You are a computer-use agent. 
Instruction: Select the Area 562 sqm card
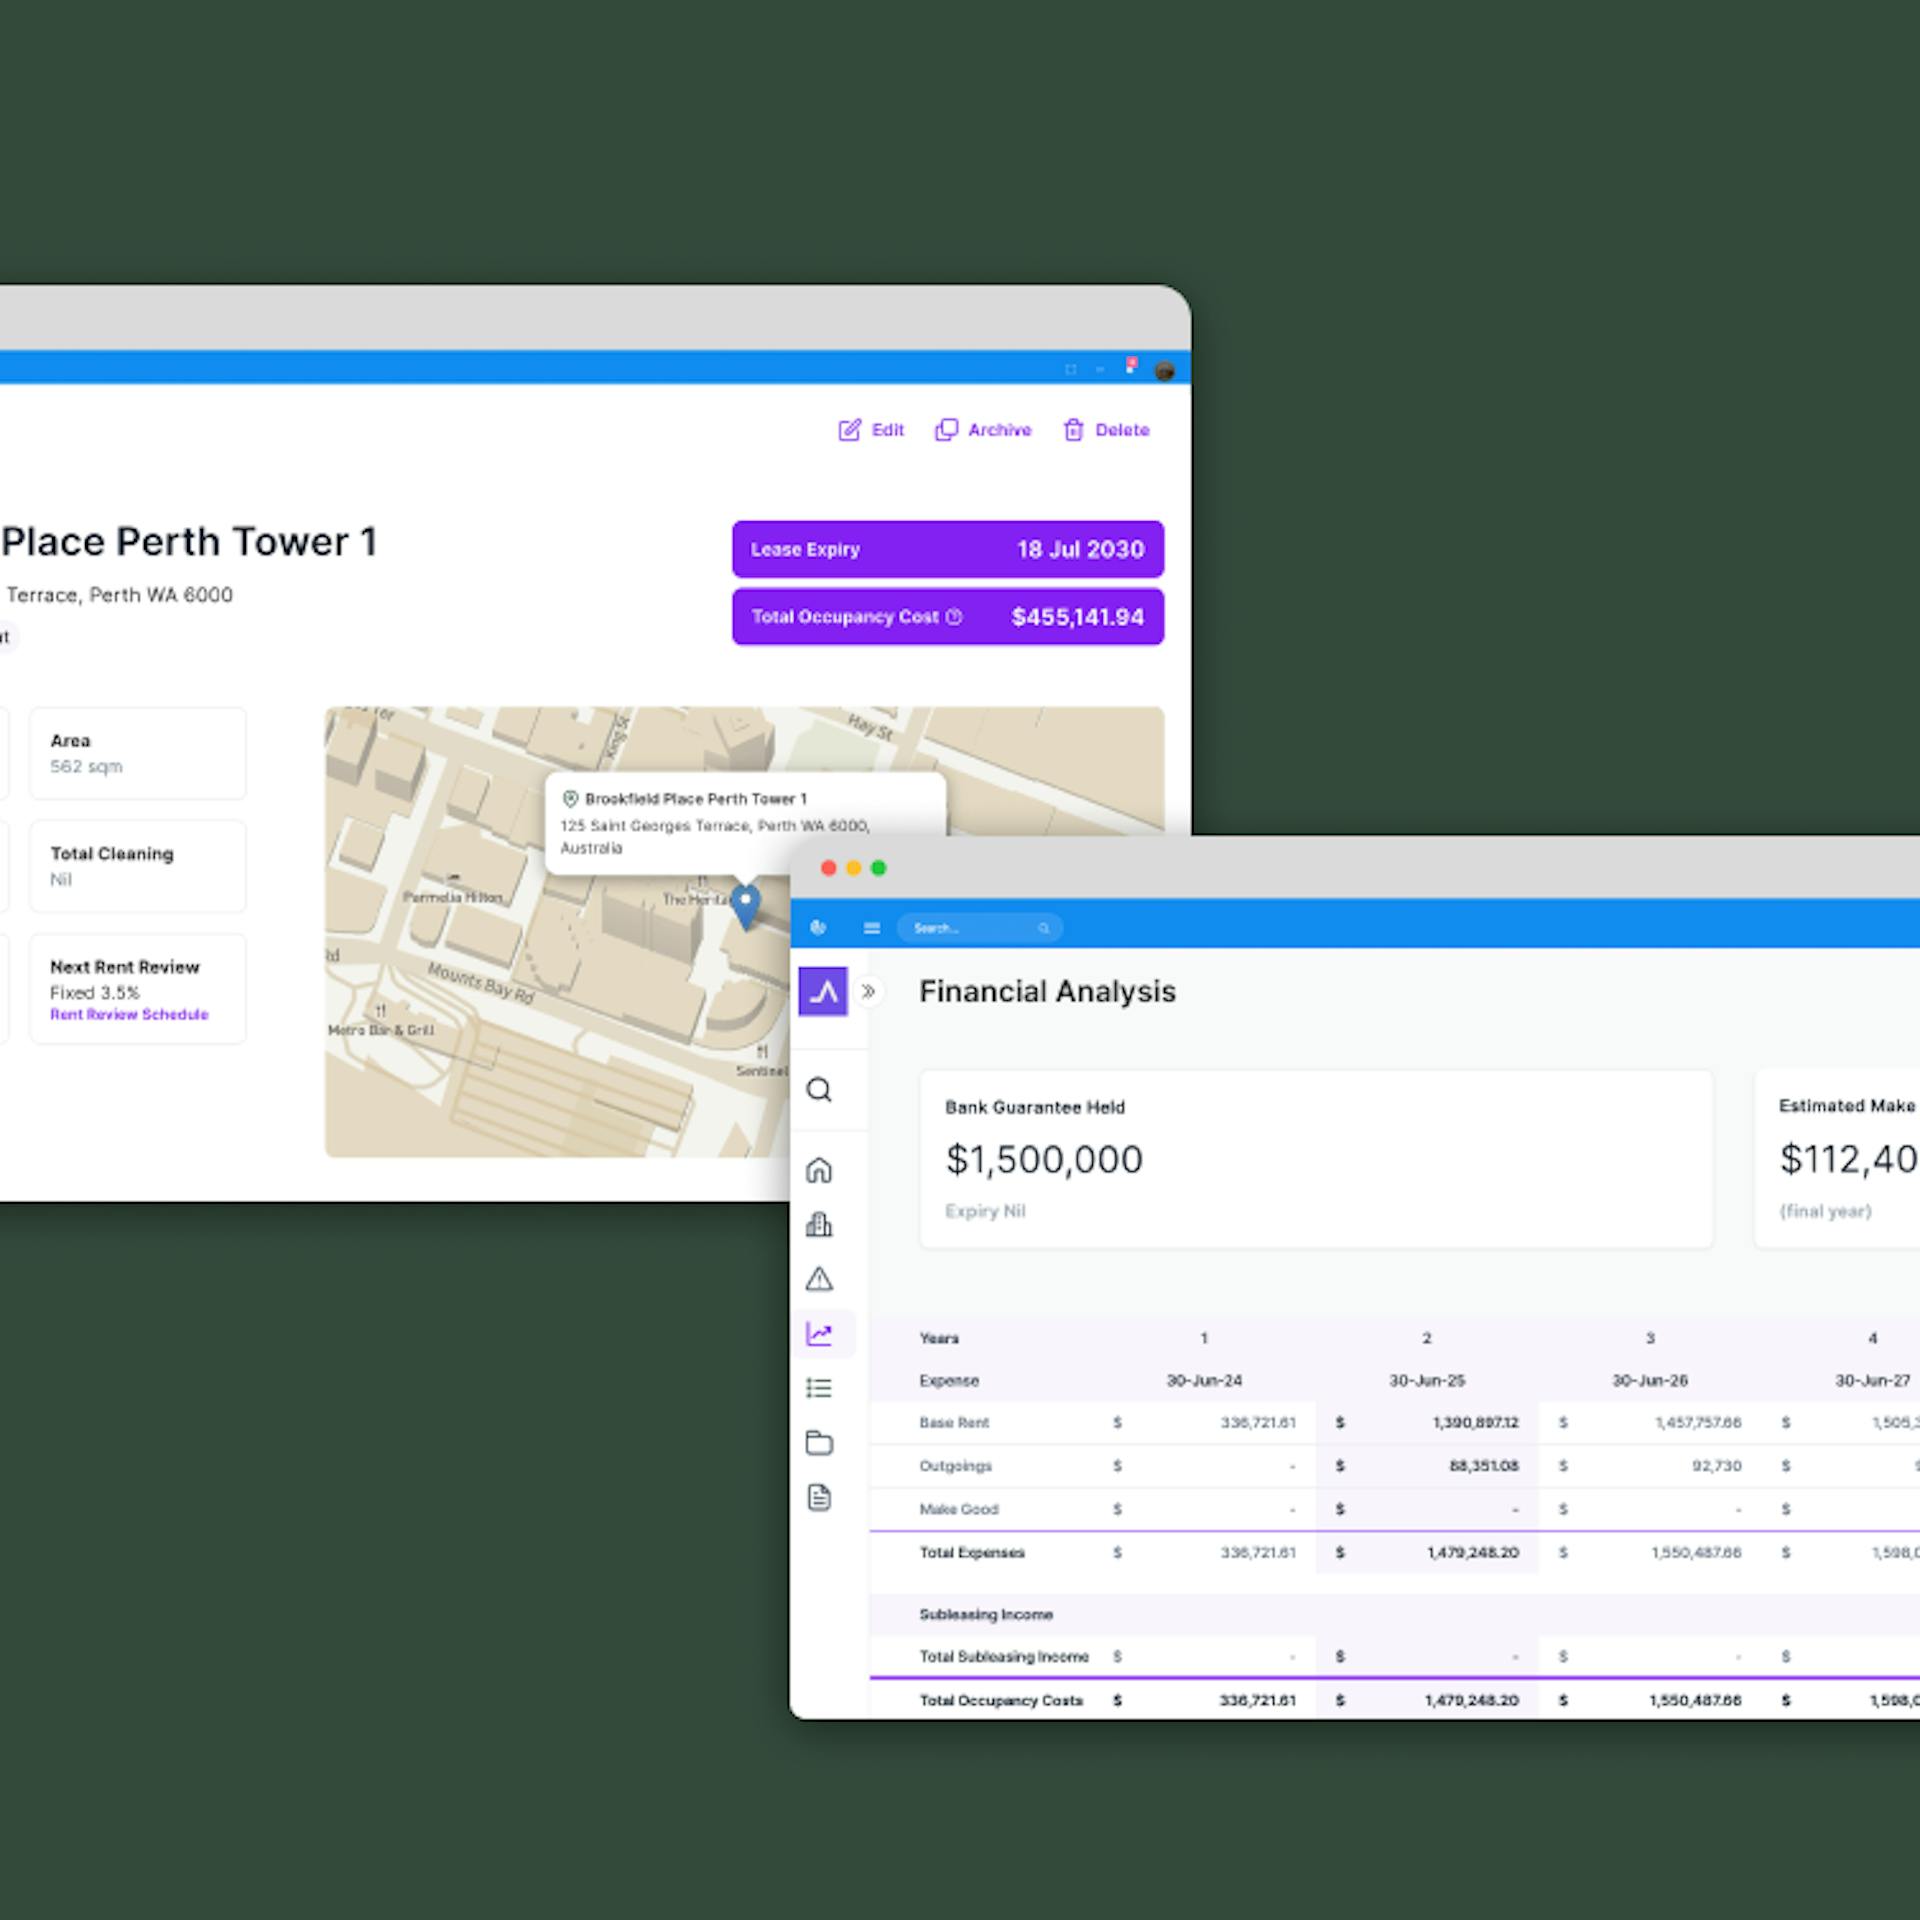coord(138,753)
